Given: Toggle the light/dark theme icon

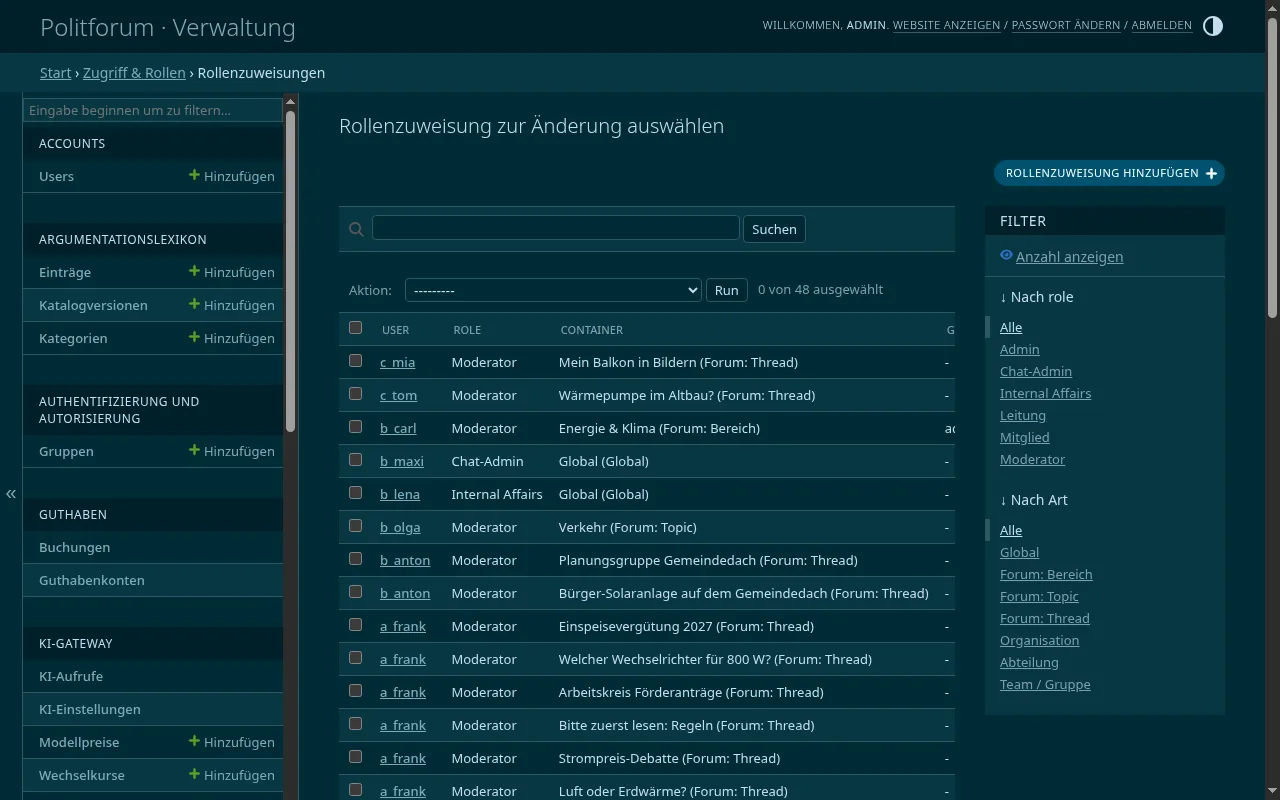Looking at the screenshot, I should point(1213,26).
